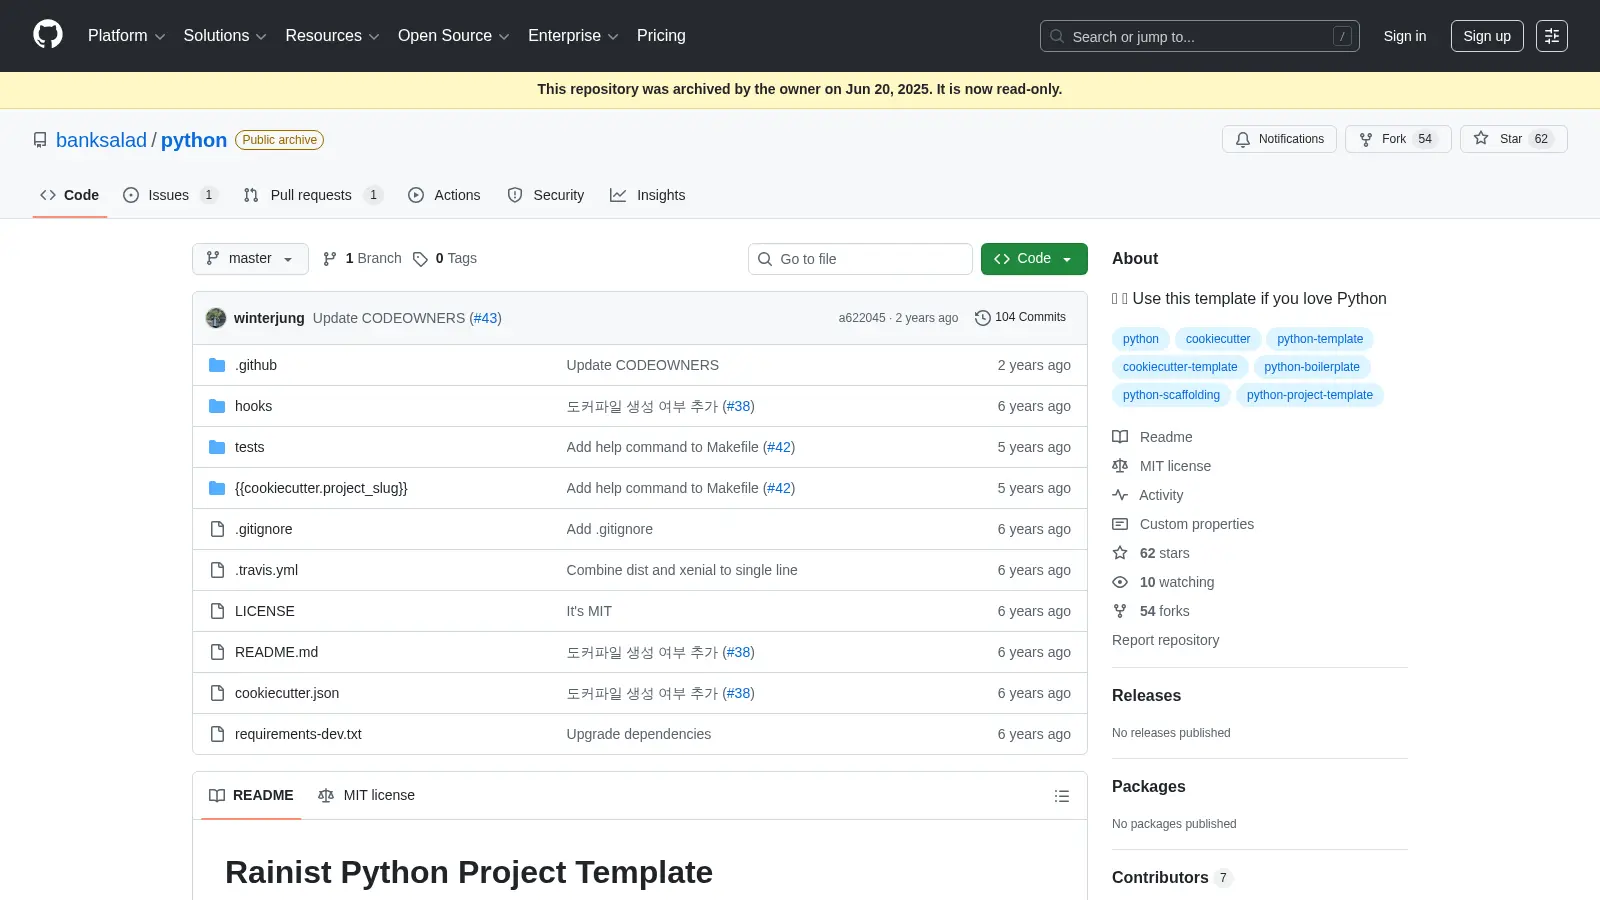Select the MIT license tab above the README
Viewport: 1600px width, 900px height.
point(366,796)
